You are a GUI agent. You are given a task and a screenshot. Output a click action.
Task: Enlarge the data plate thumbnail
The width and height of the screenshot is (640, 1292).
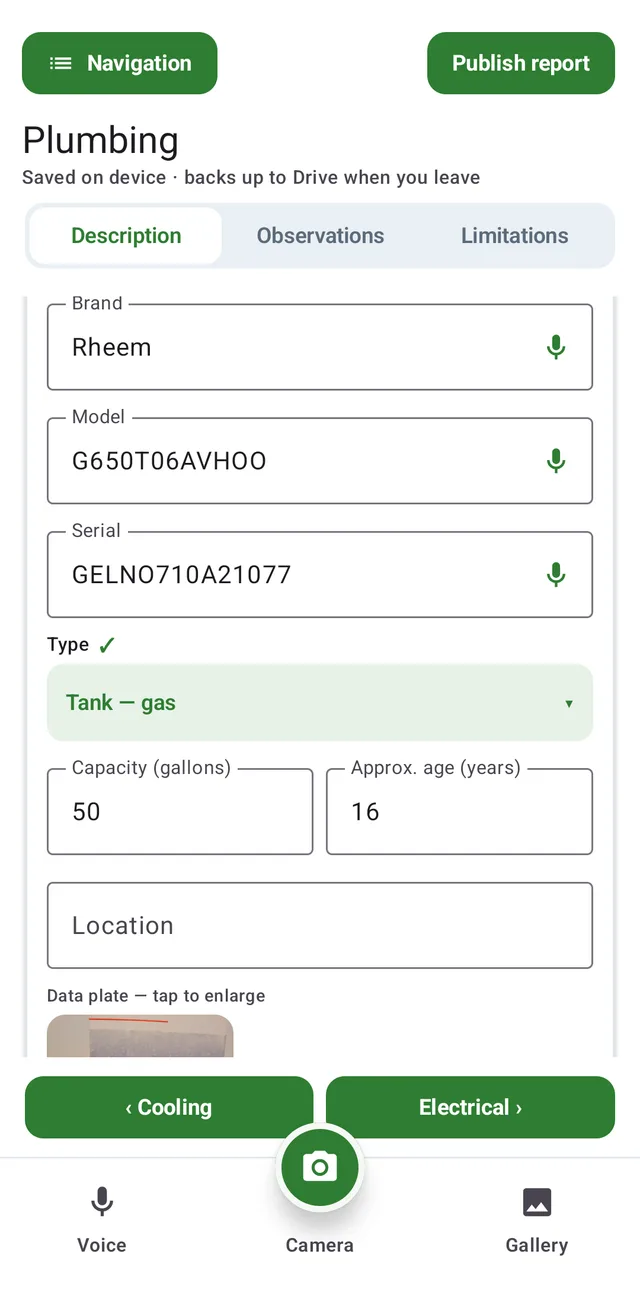tap(140, 1036)
